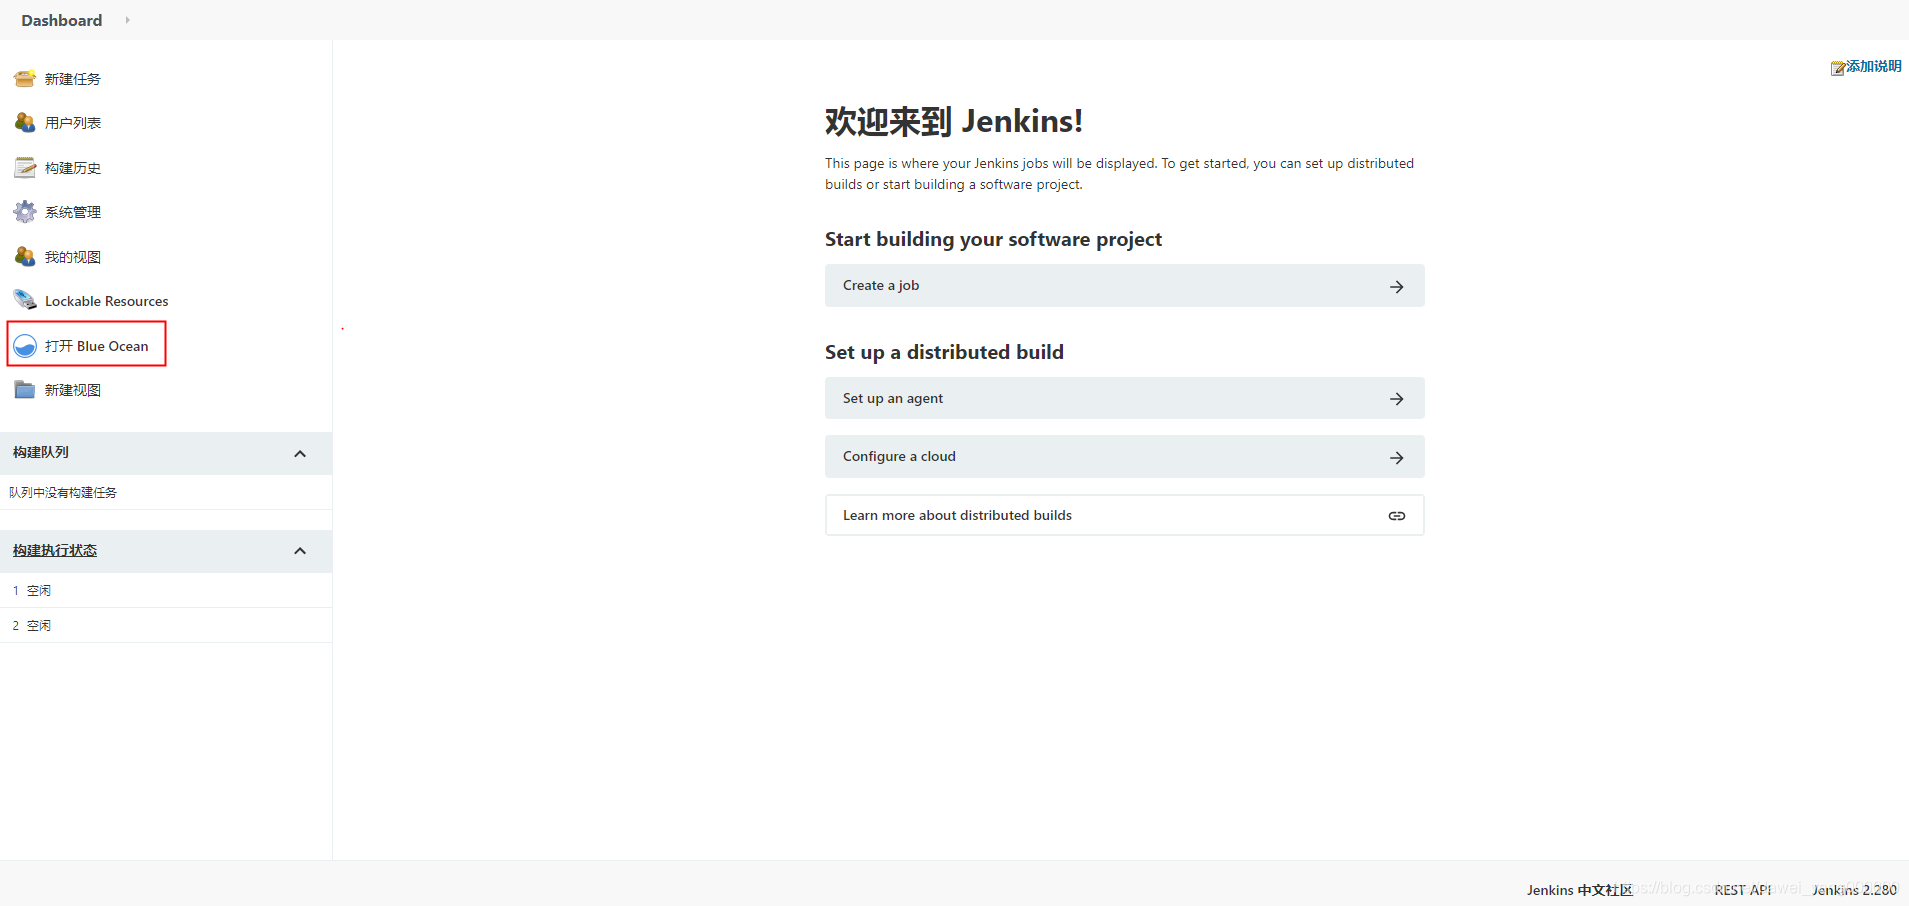Go to the Dashboard breadcrumb
This screenshot has width=1909, height=906.
62,20
